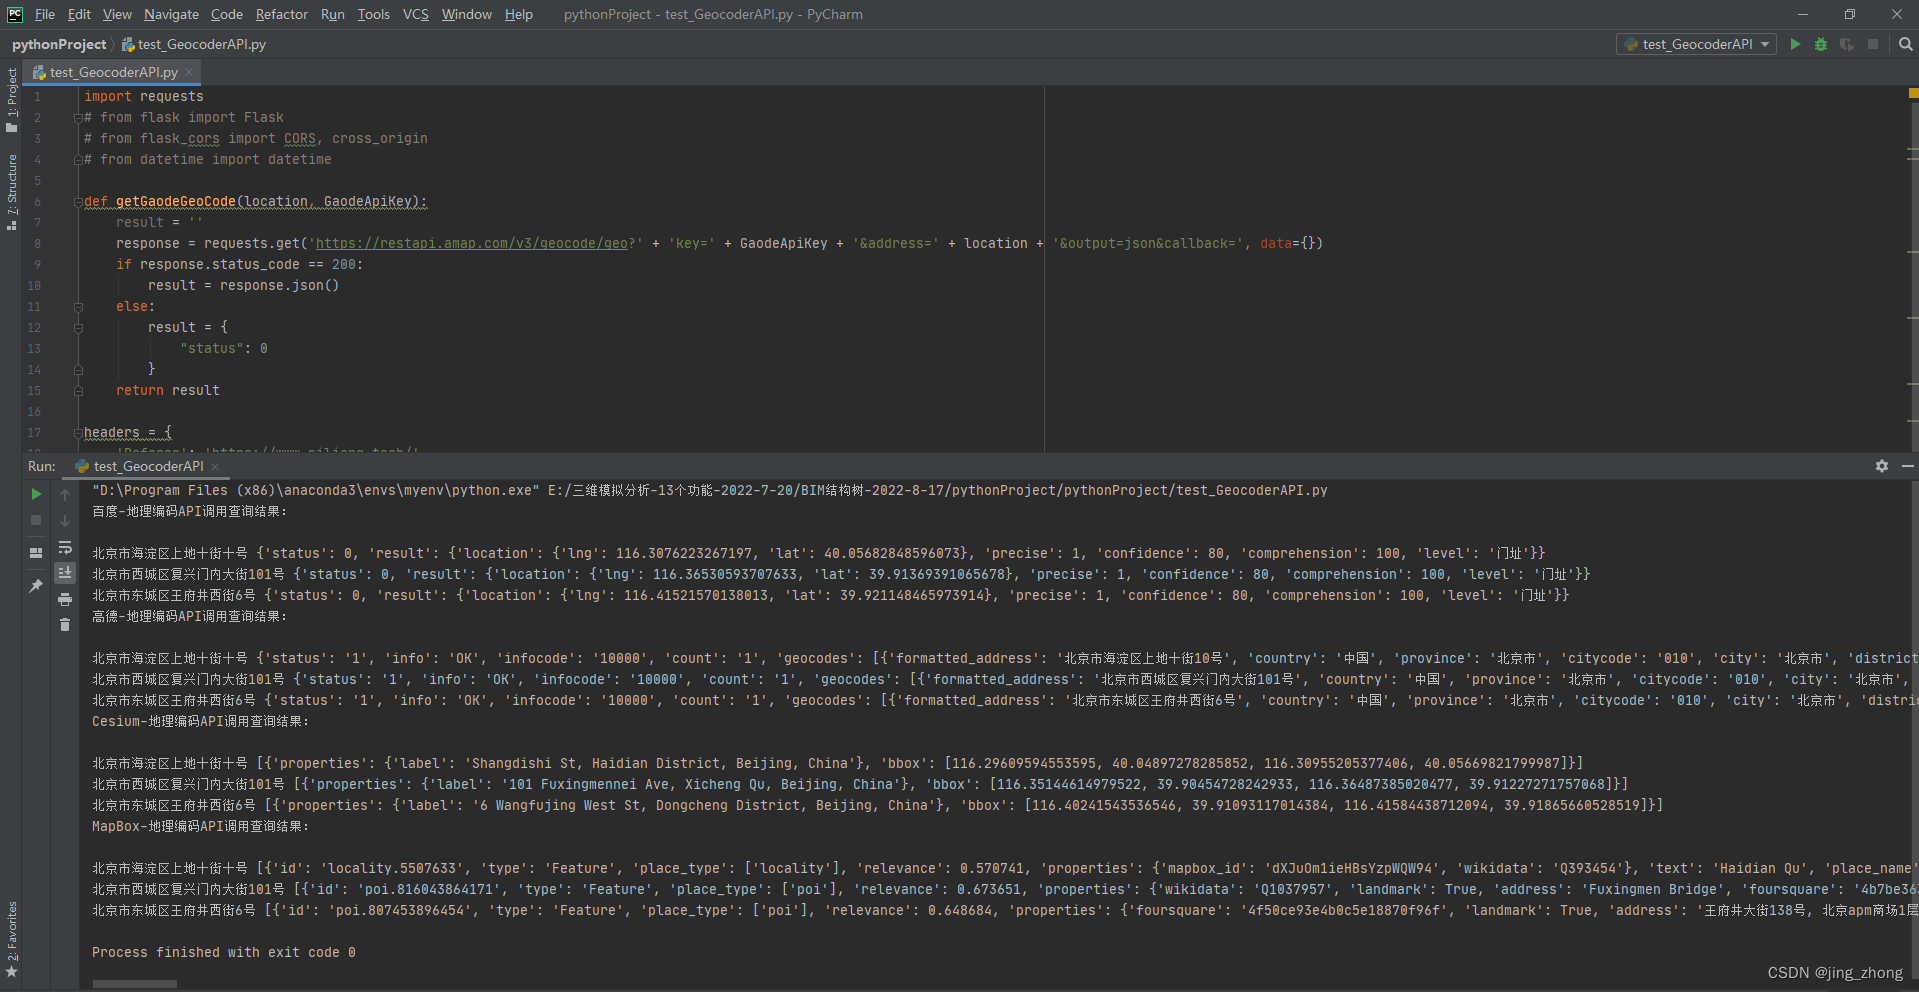Click '高德-地理编码API调用查询结果:' line
The width and height of the screenshot is (1919, 992).
190,616
